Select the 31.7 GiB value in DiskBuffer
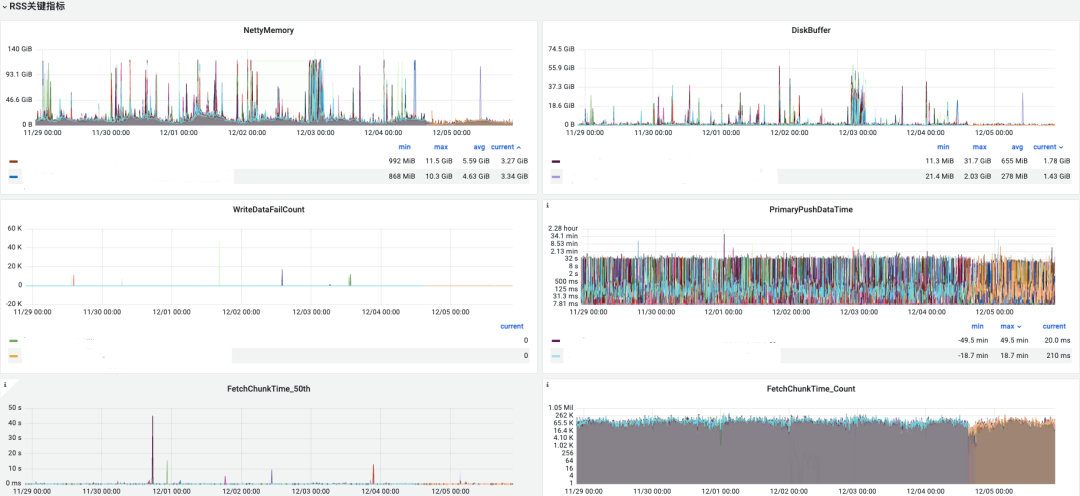1080x496 pixels. click(x=978, y=161)
